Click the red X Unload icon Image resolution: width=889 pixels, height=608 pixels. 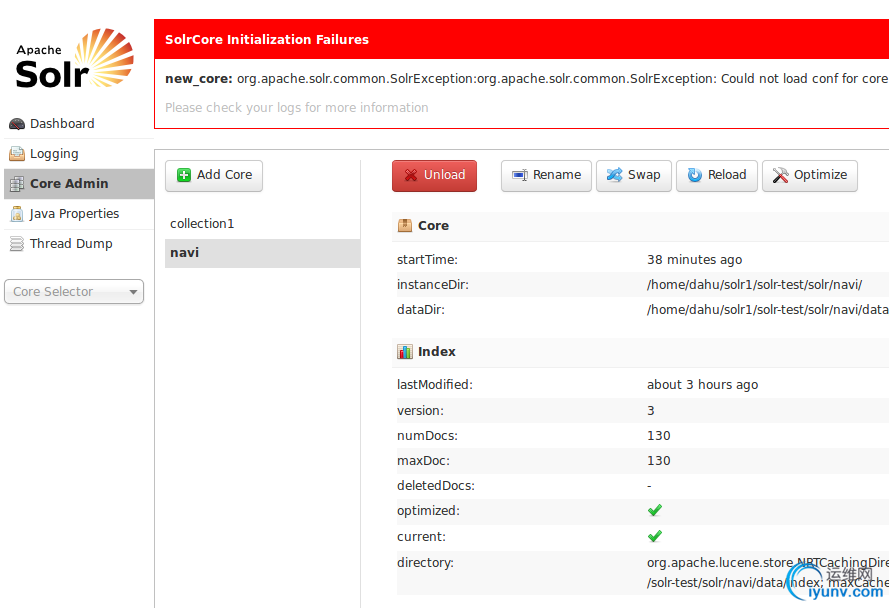(410, 175)
